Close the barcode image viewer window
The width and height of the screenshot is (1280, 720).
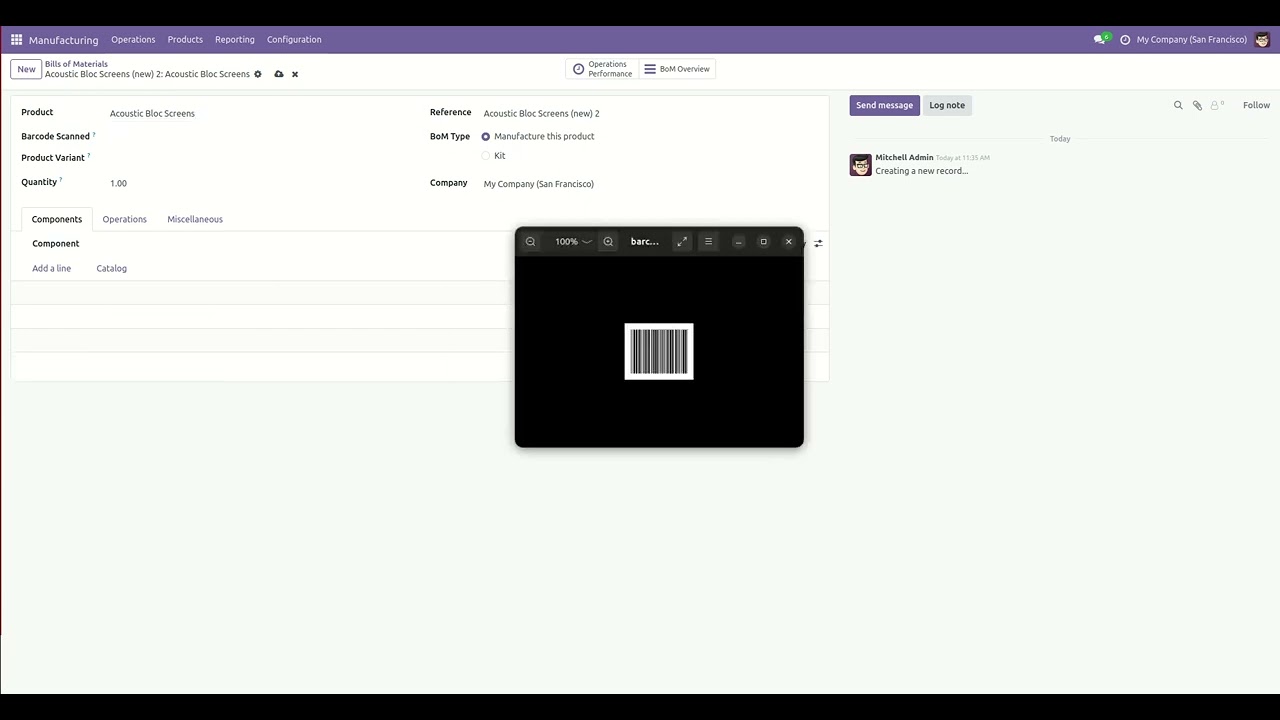coord(788,242)
